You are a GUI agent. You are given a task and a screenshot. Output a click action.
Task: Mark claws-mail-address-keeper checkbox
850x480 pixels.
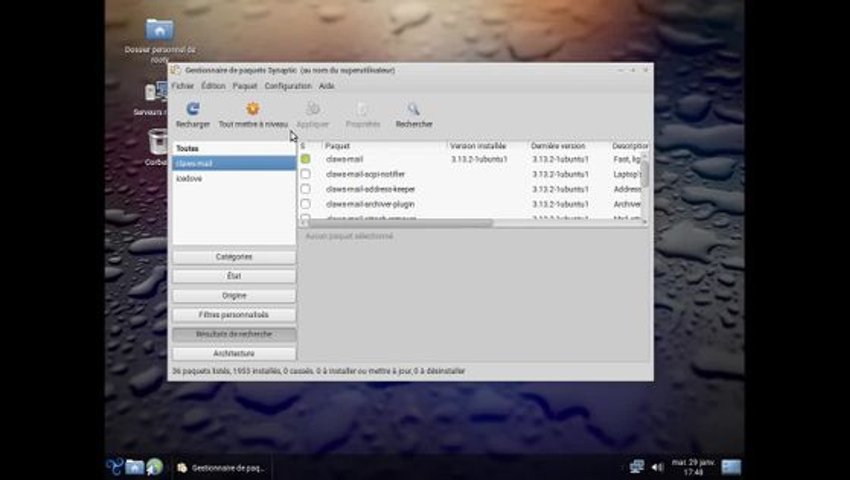tap(305, 189)
